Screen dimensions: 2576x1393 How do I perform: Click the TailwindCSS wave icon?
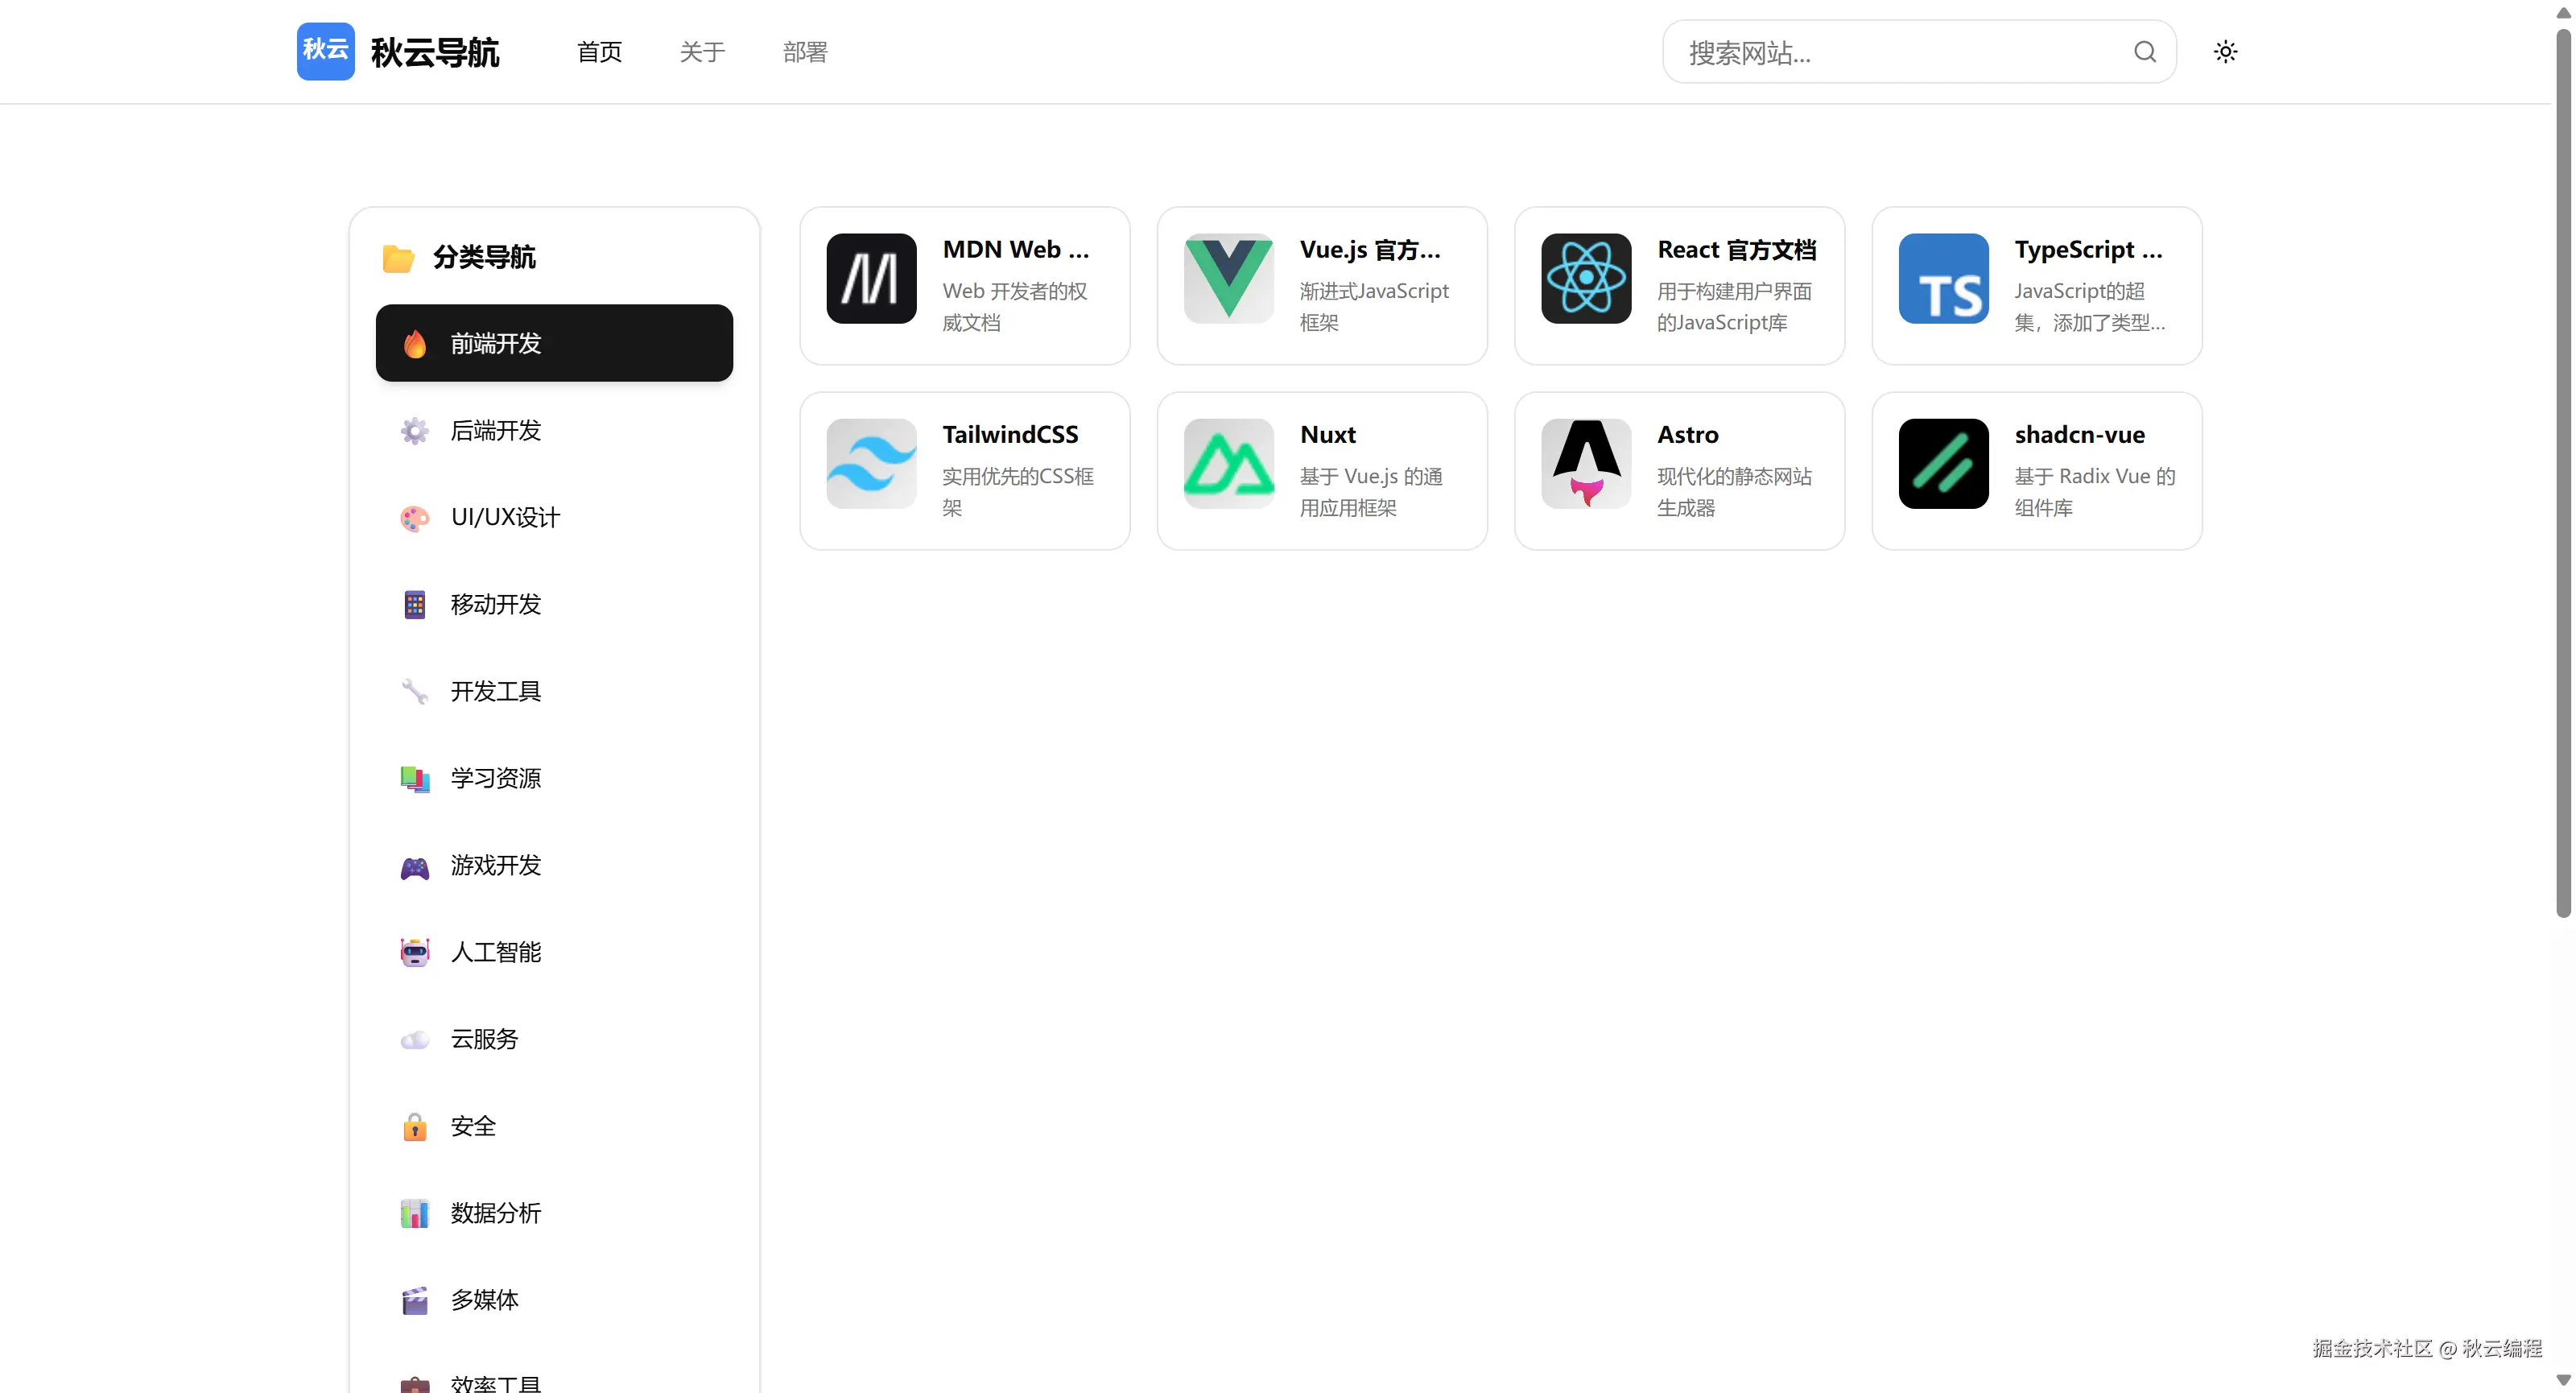pyautogui.click(x=871, y=463)
